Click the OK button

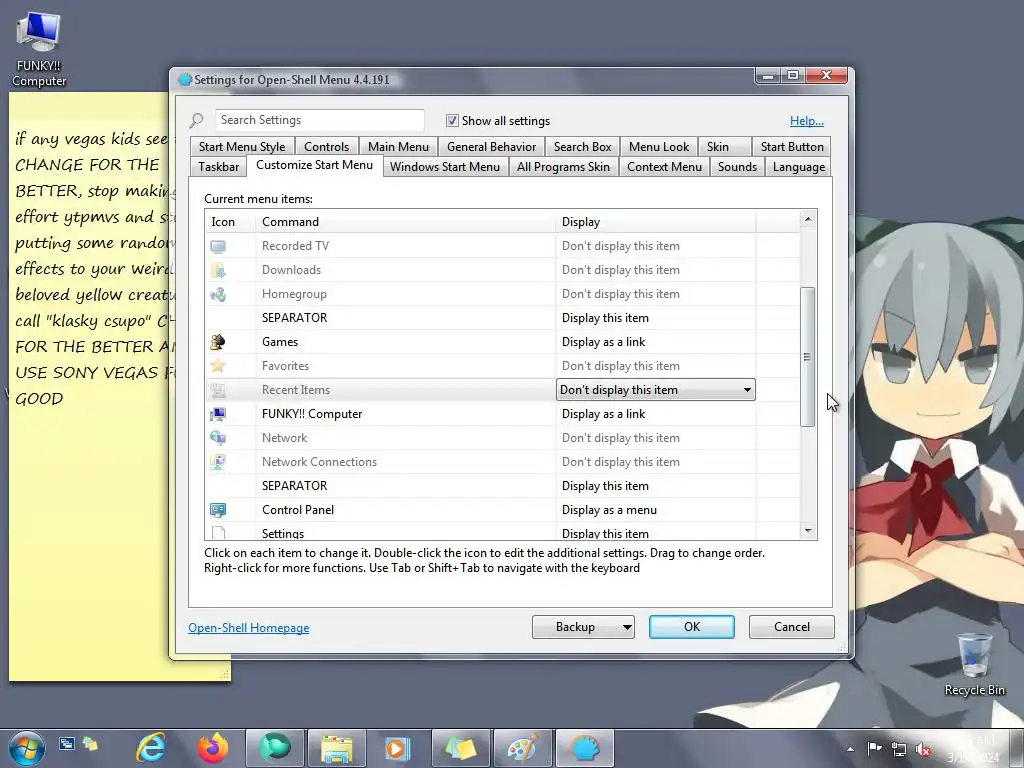(692, 627)
